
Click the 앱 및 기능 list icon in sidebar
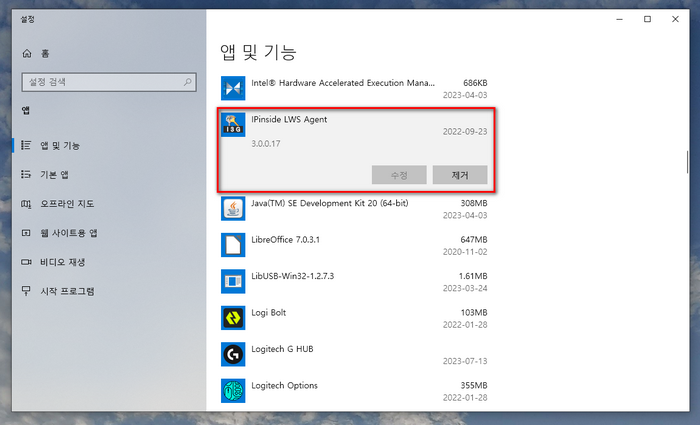(x=26, y=145)
